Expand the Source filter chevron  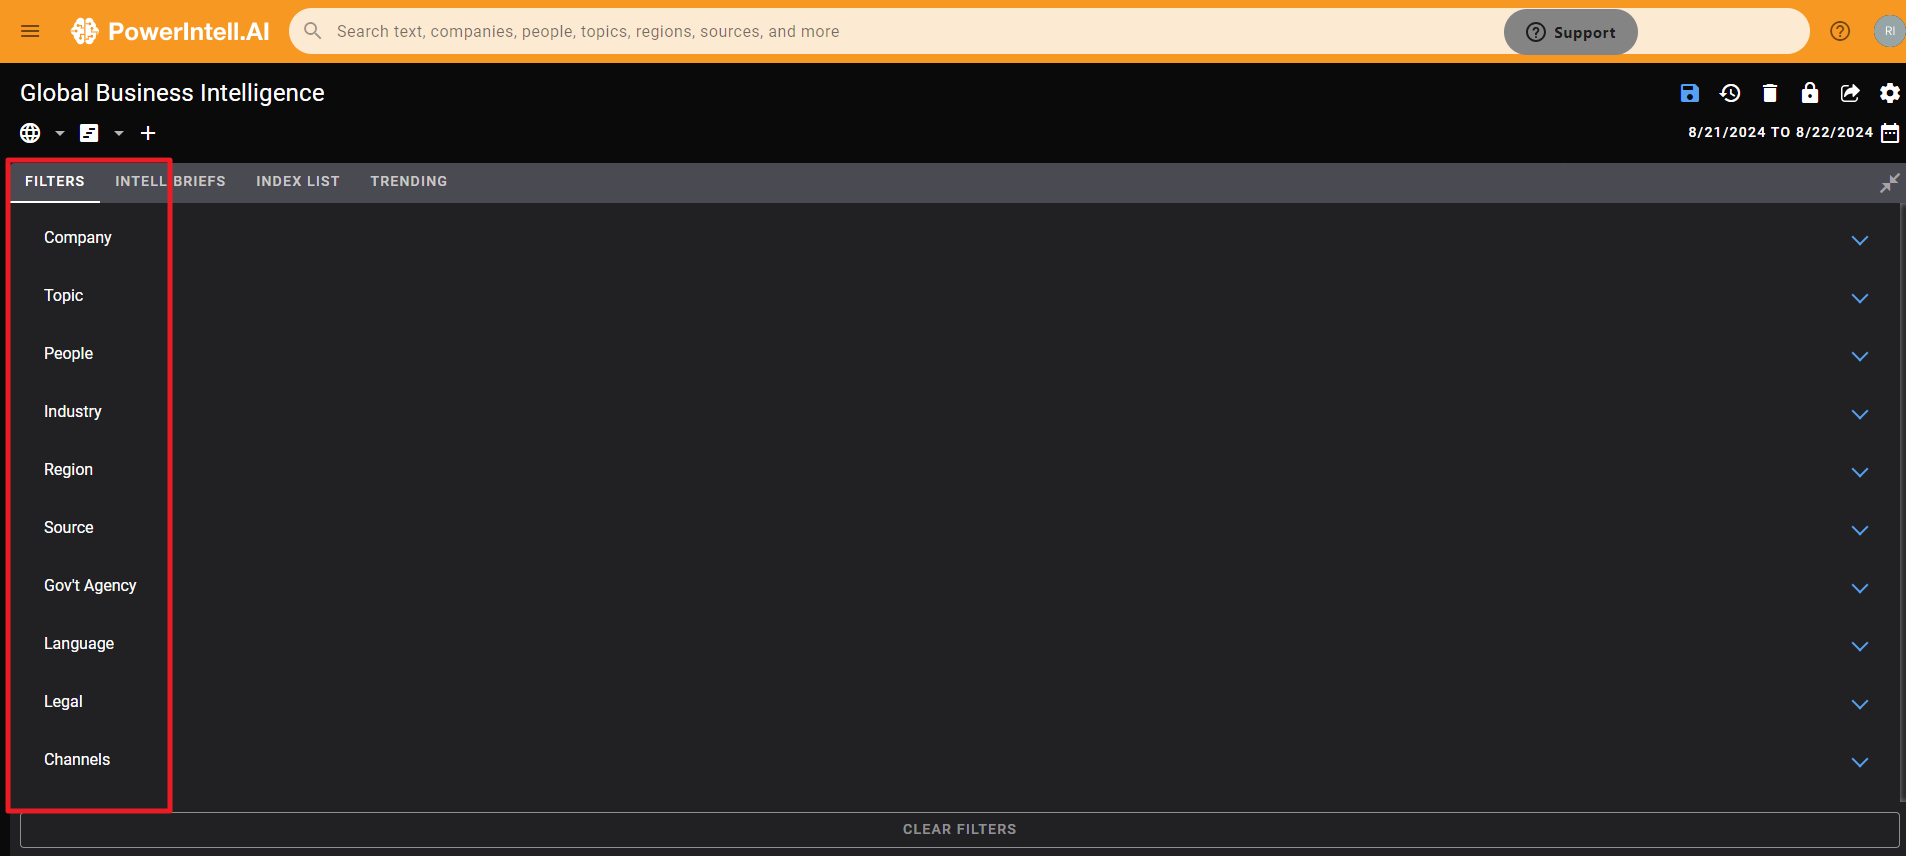click(1860, 530)
